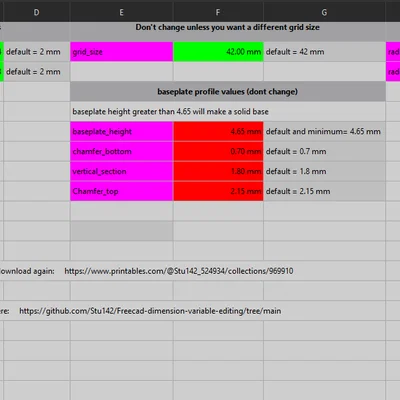Click the Chamfer_top label cell
The image size is (400, 400).
click(x=121, y=191)
